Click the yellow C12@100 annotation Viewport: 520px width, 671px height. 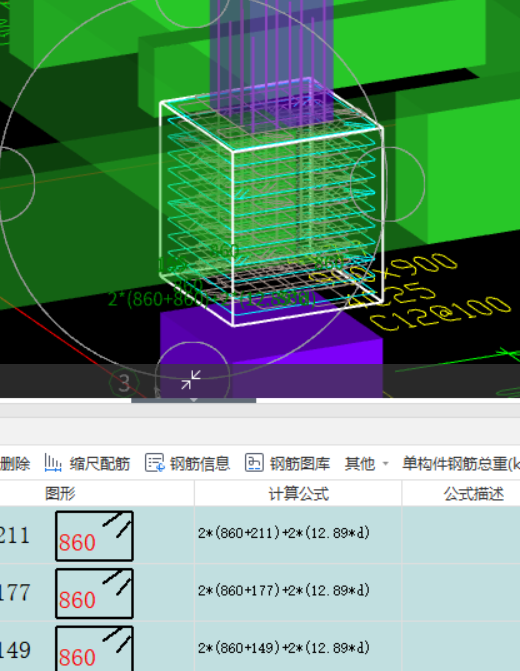tap(441, 314)
